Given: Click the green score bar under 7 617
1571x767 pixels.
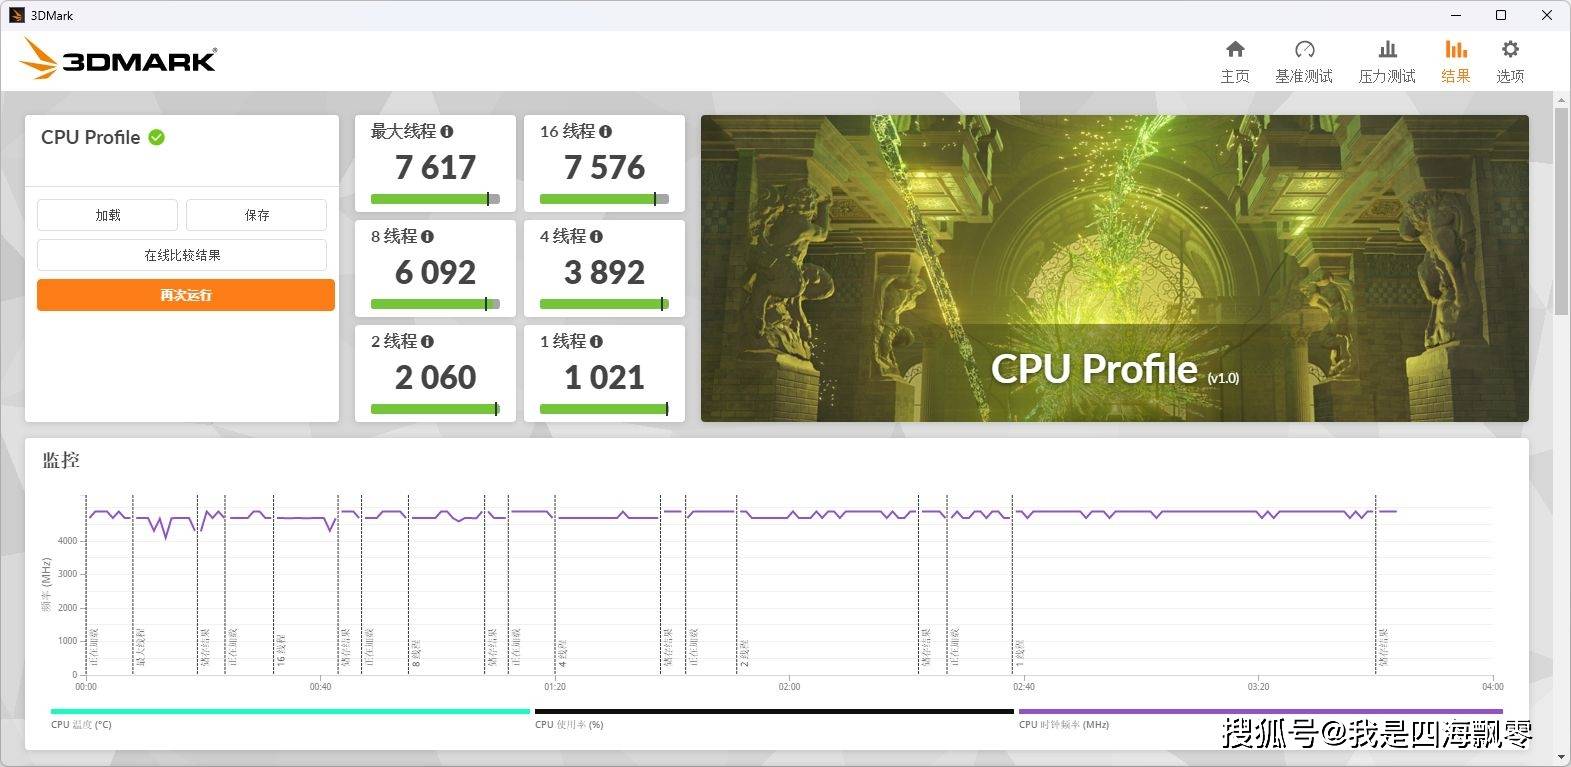Looking at the screenshot, I should pyautogui.click(x=435, y=199).
